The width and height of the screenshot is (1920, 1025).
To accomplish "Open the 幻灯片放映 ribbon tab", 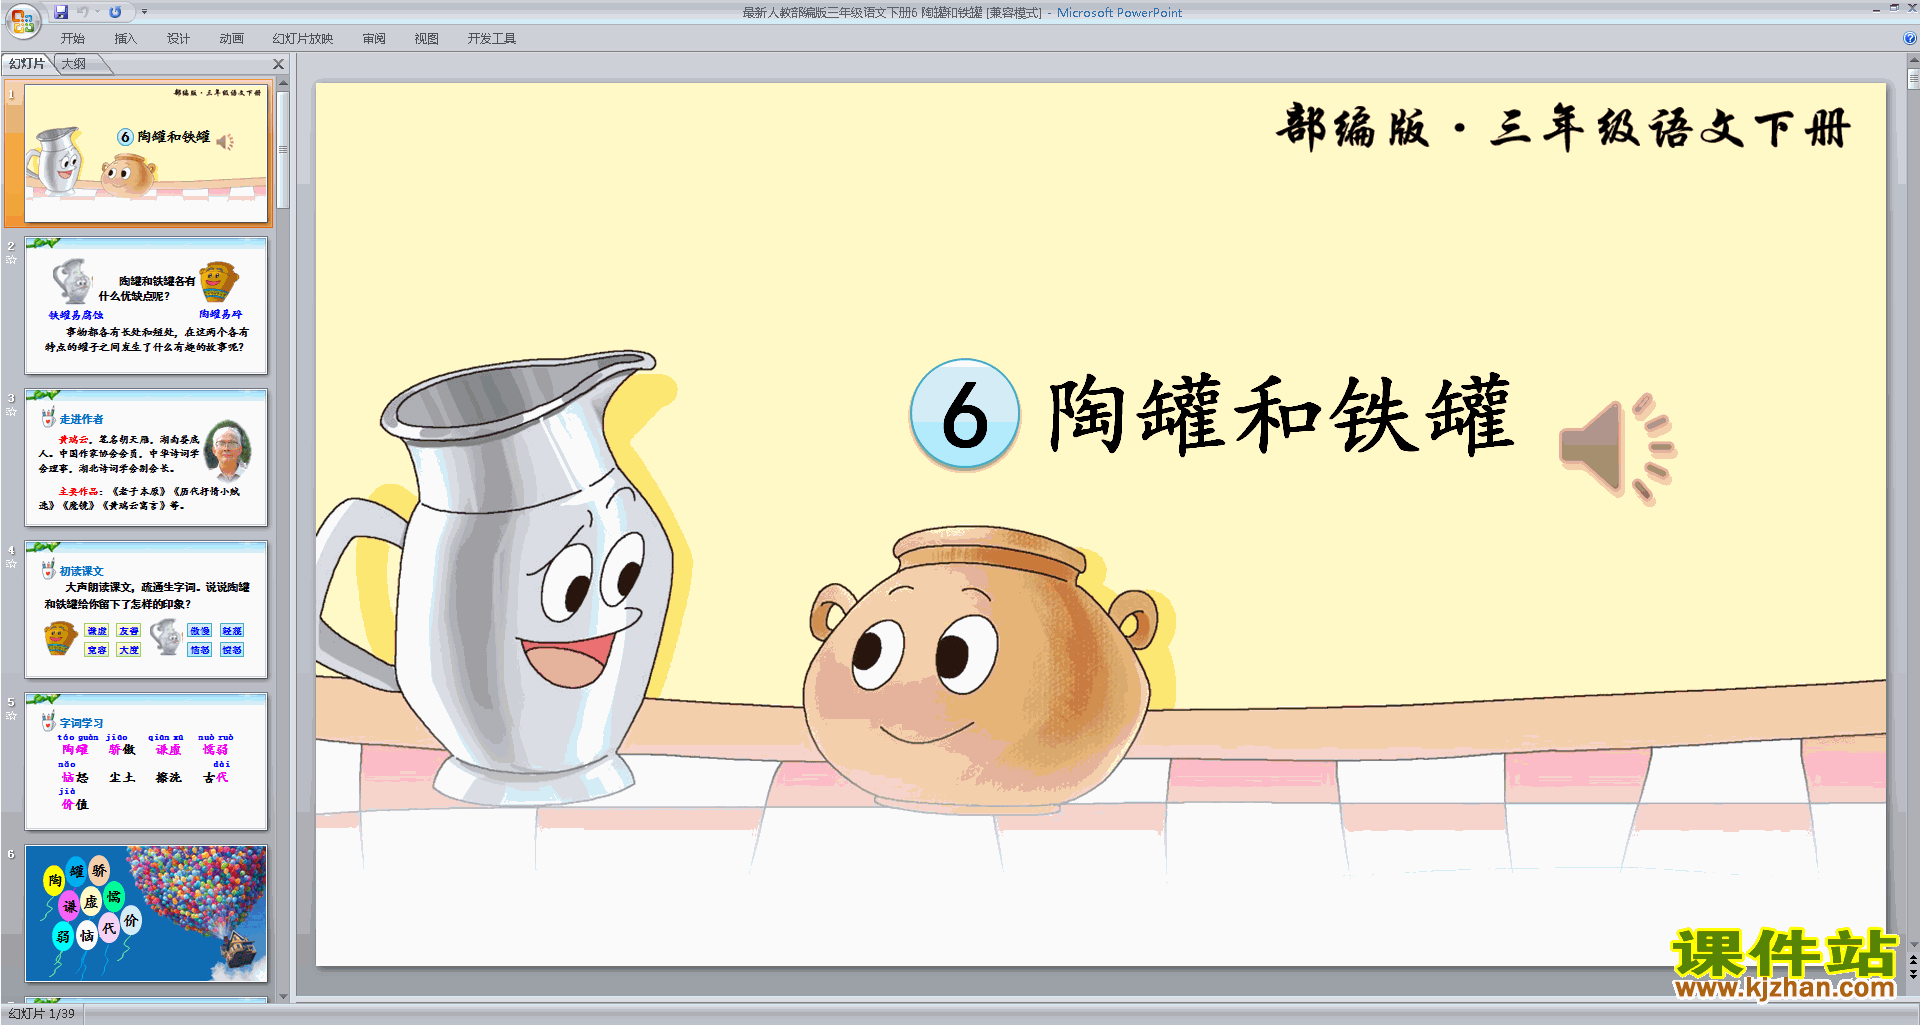I will pos(303,39).
